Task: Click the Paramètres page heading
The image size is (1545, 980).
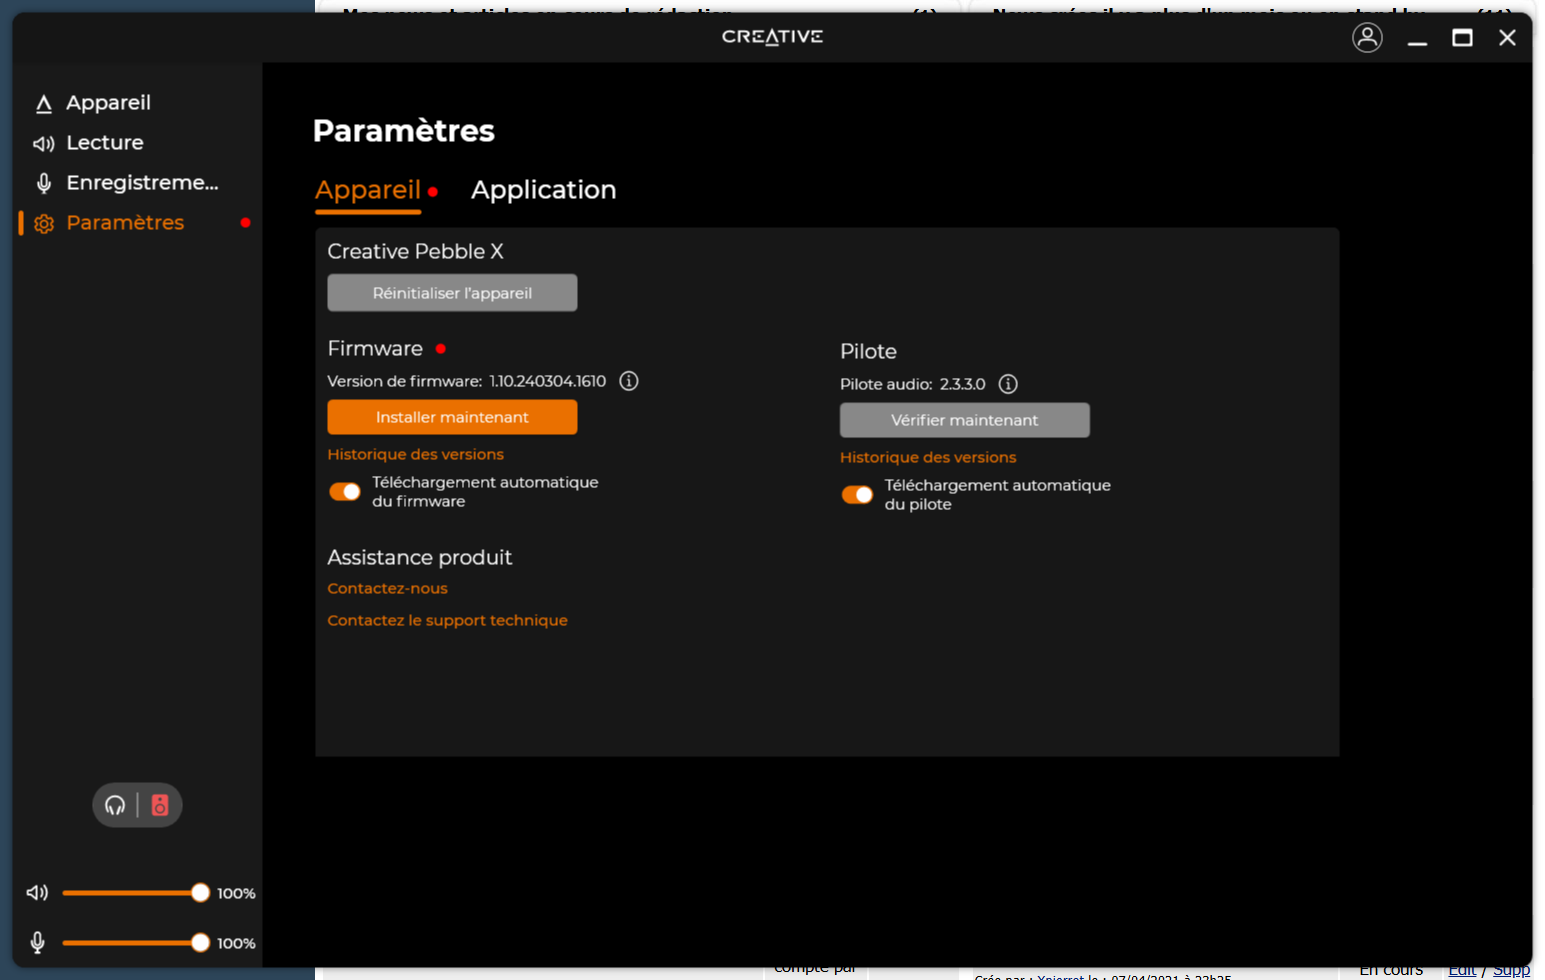Action: click(404, 131)
